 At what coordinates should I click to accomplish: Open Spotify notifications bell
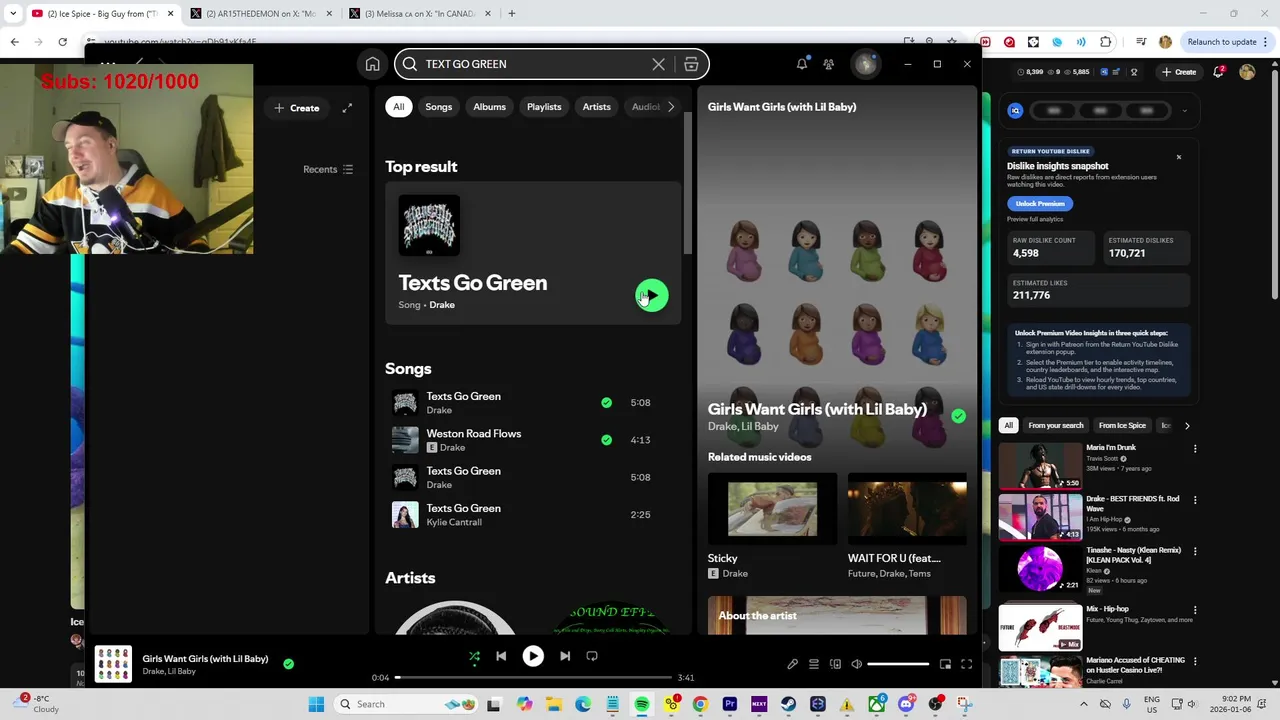pyautogui.click(x=801, y=64)
